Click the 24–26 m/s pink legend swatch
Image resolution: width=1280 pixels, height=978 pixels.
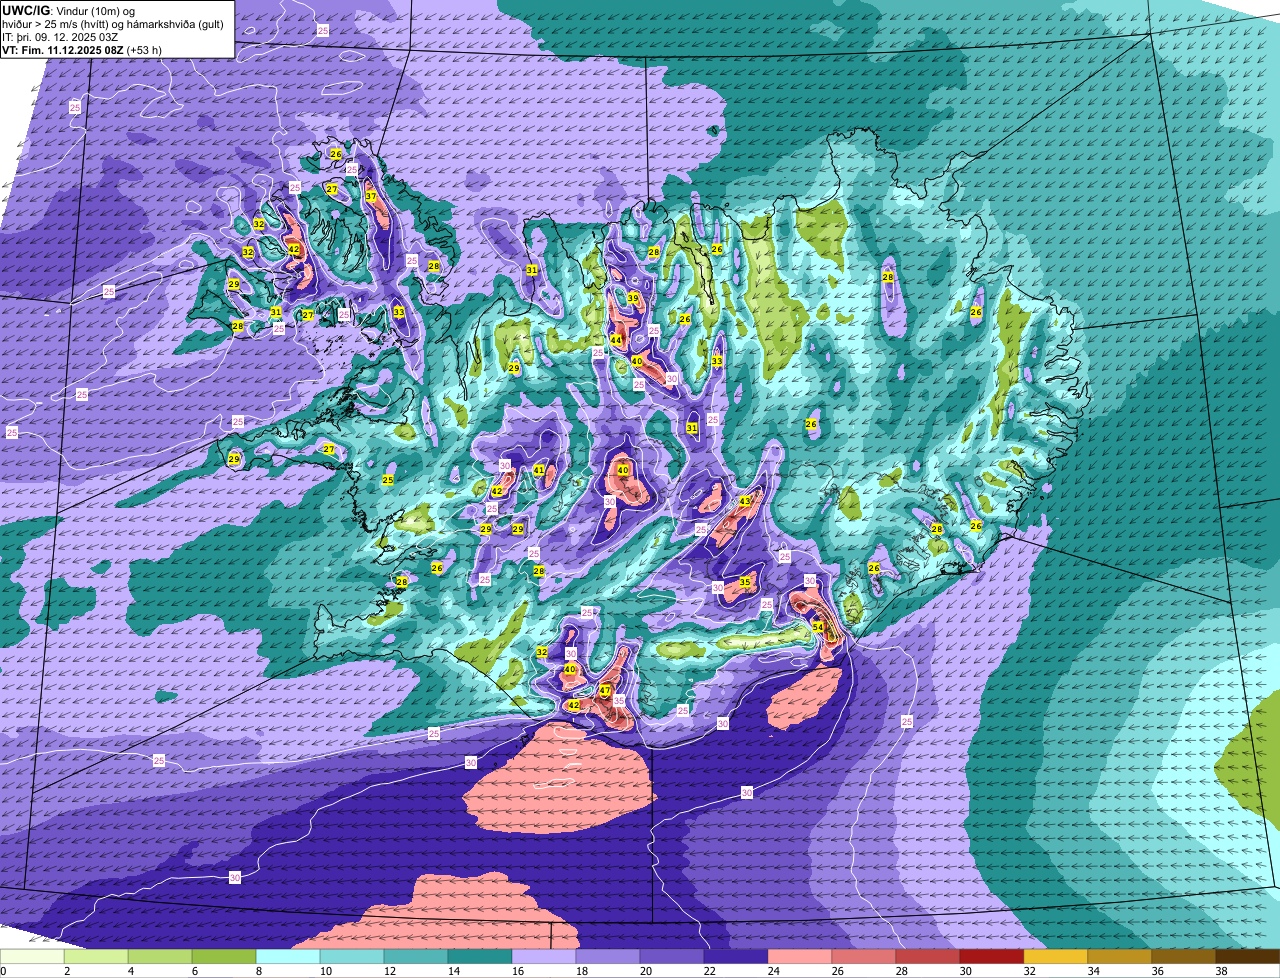coord(801,956)
